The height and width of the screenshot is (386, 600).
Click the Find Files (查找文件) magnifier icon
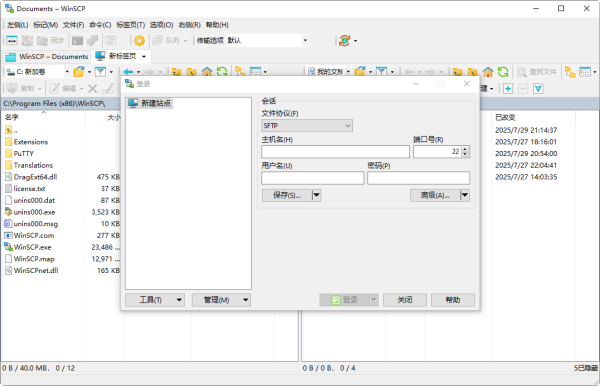pos(522,72)
